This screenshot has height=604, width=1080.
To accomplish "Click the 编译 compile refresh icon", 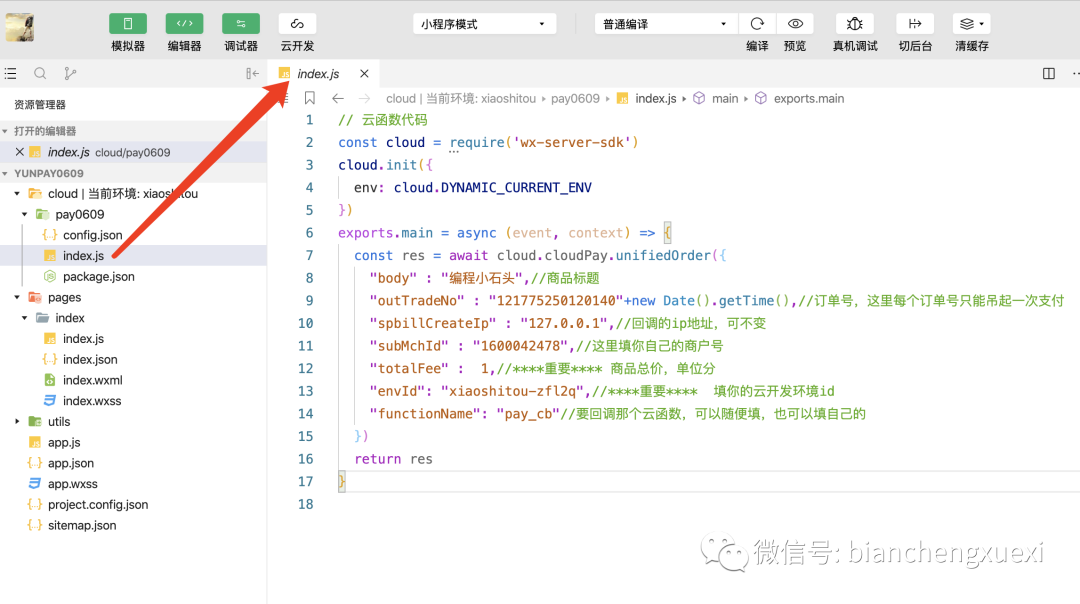I will pos(757,23).
